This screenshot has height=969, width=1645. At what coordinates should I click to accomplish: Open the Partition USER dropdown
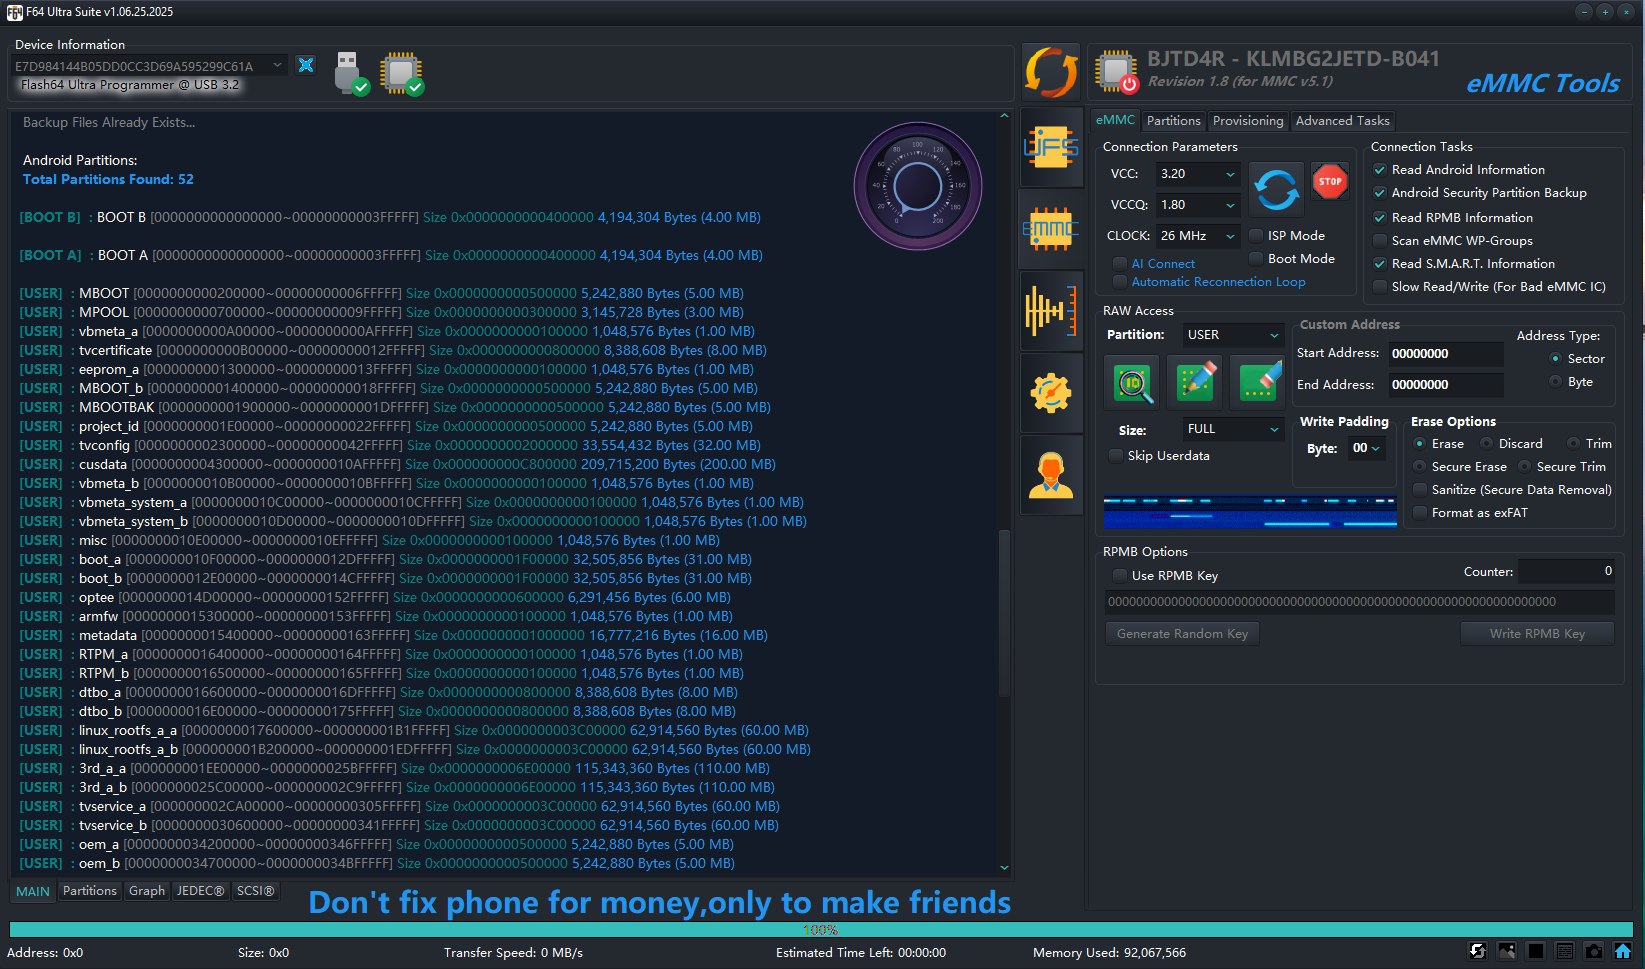coord(1233,335)
